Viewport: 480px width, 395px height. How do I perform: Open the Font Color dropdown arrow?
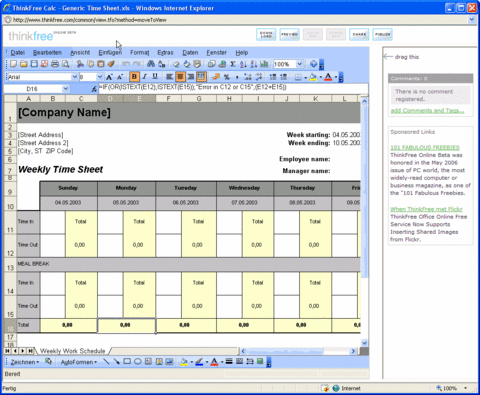pos(336,77)
